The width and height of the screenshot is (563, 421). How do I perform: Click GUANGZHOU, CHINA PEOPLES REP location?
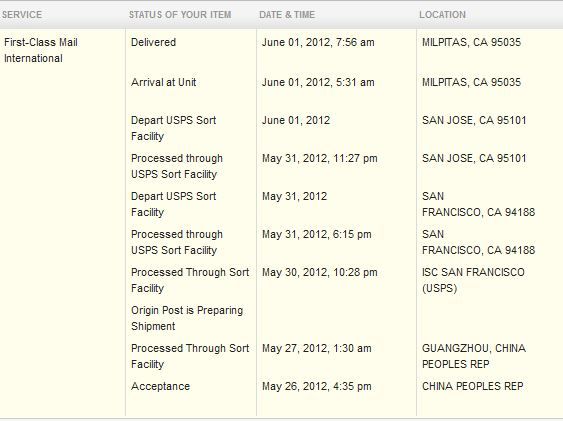click(x=474, y=356)
